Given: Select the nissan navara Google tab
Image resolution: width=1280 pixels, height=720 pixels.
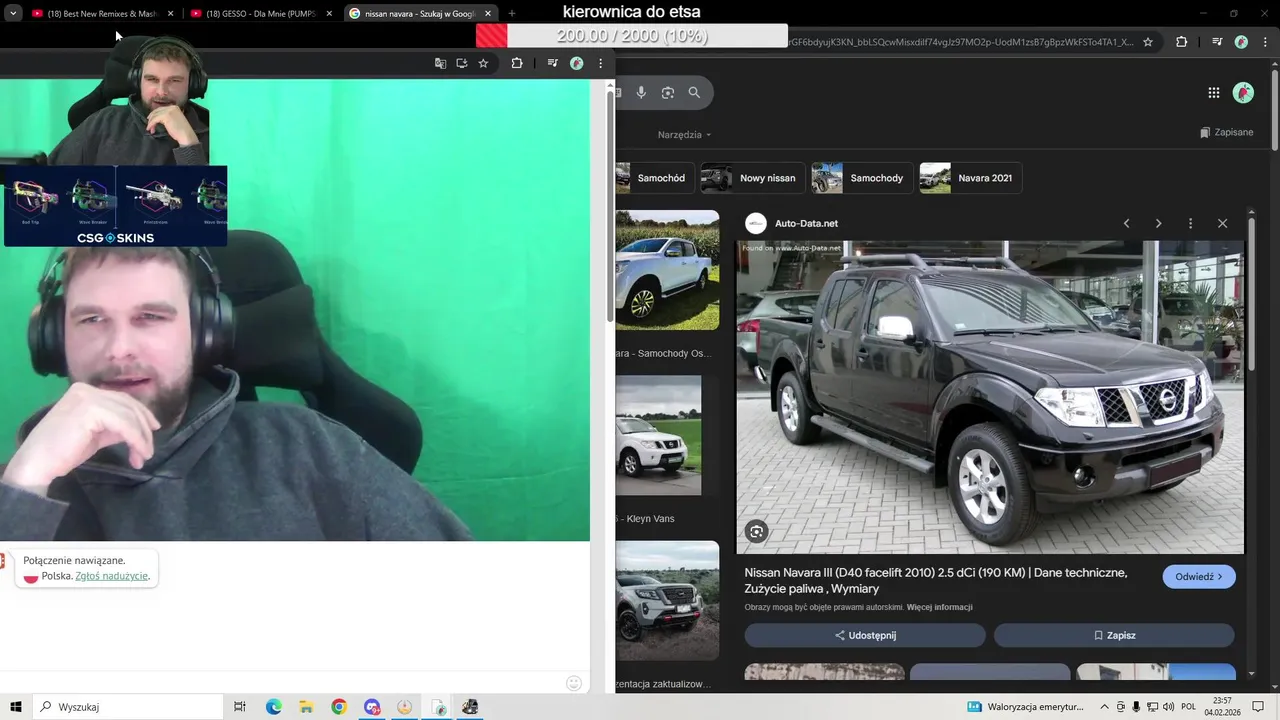Looking at the screenshot, I should [419, 14].
